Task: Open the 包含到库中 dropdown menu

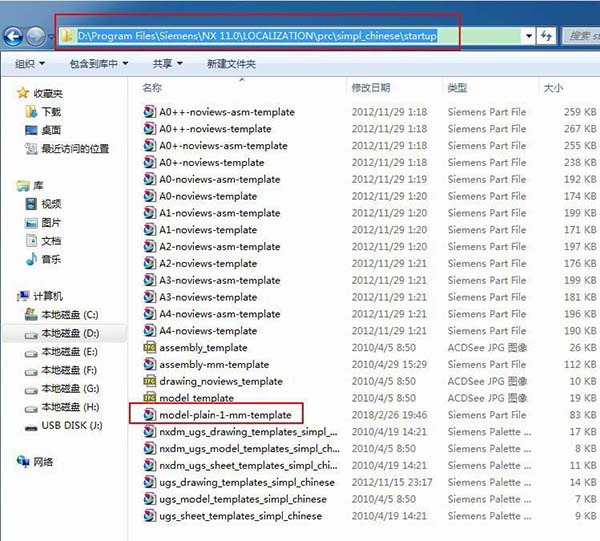Action: [x=99, y=64]
